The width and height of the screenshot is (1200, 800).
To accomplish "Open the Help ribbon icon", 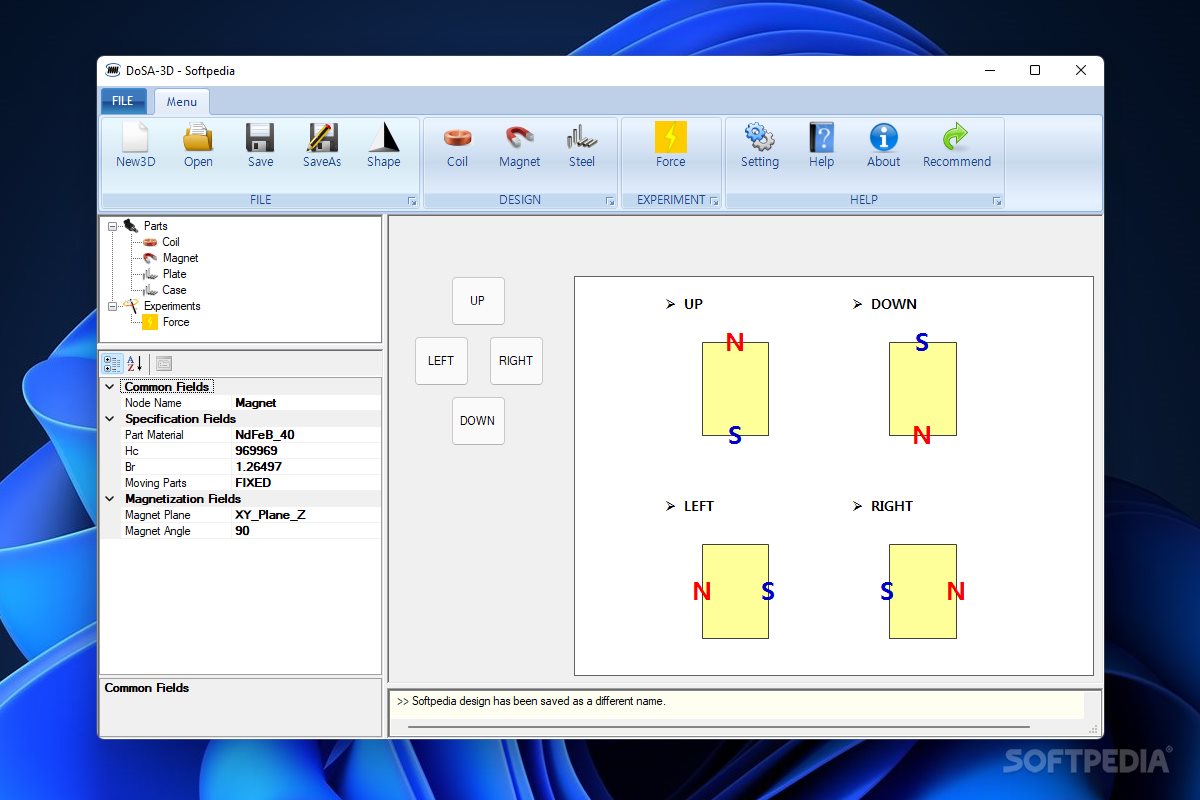I will click(821, 138).
